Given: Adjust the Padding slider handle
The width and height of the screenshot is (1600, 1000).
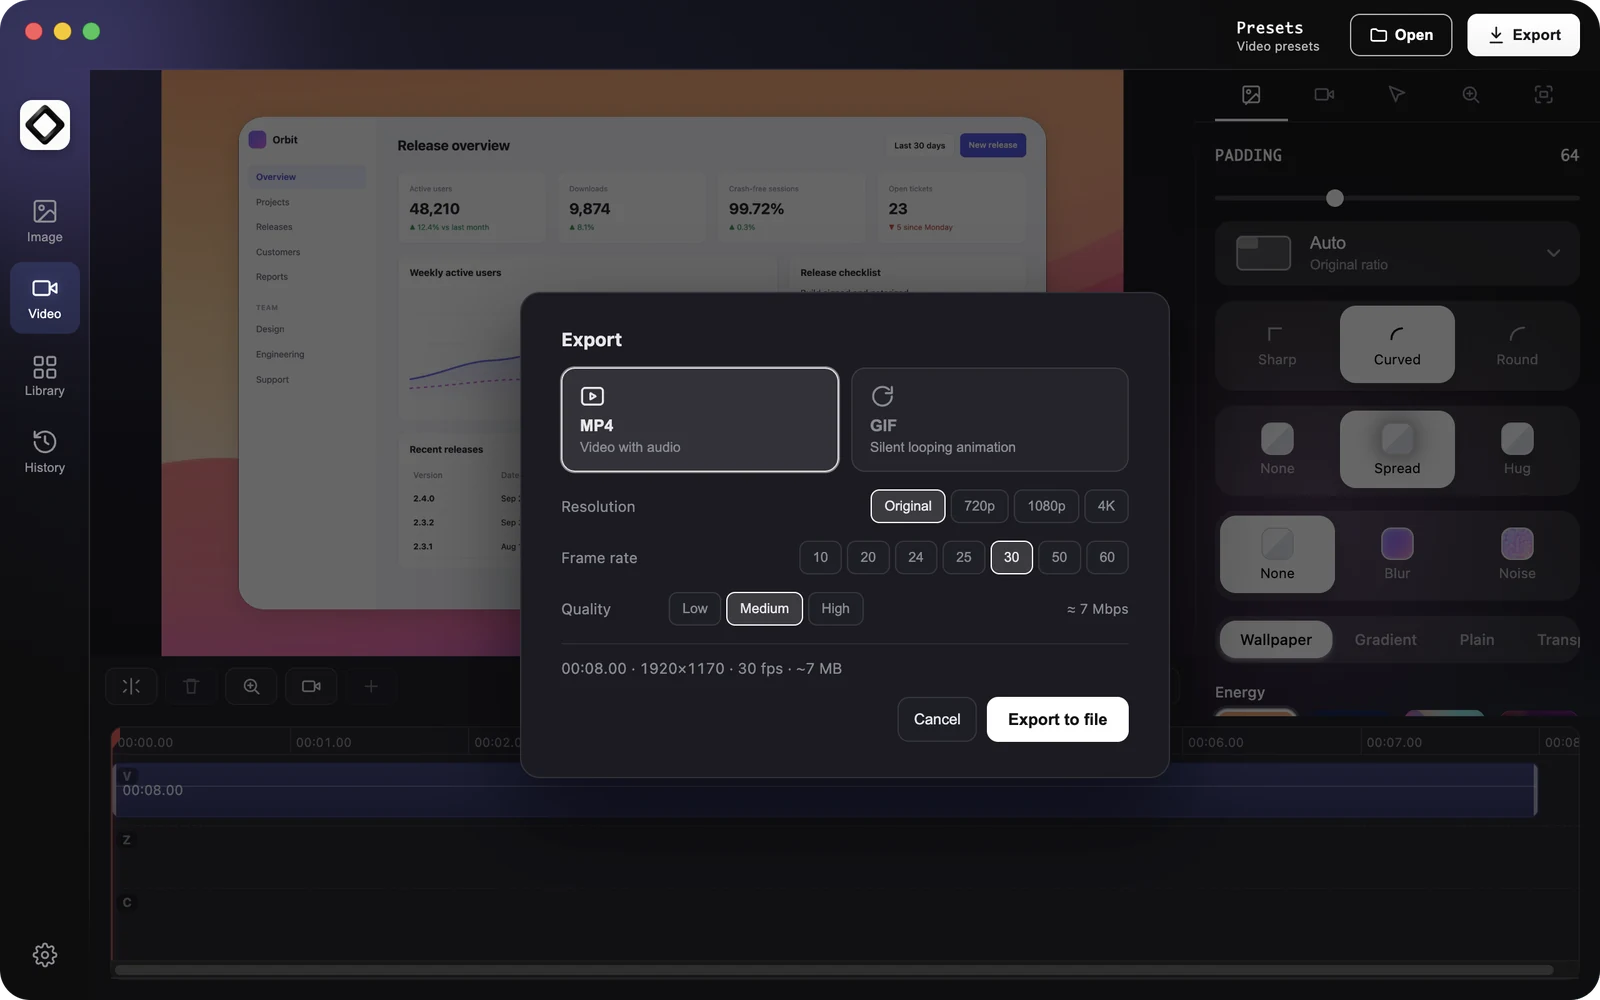Looking at the screenshot, I should tap(1335, 198).
